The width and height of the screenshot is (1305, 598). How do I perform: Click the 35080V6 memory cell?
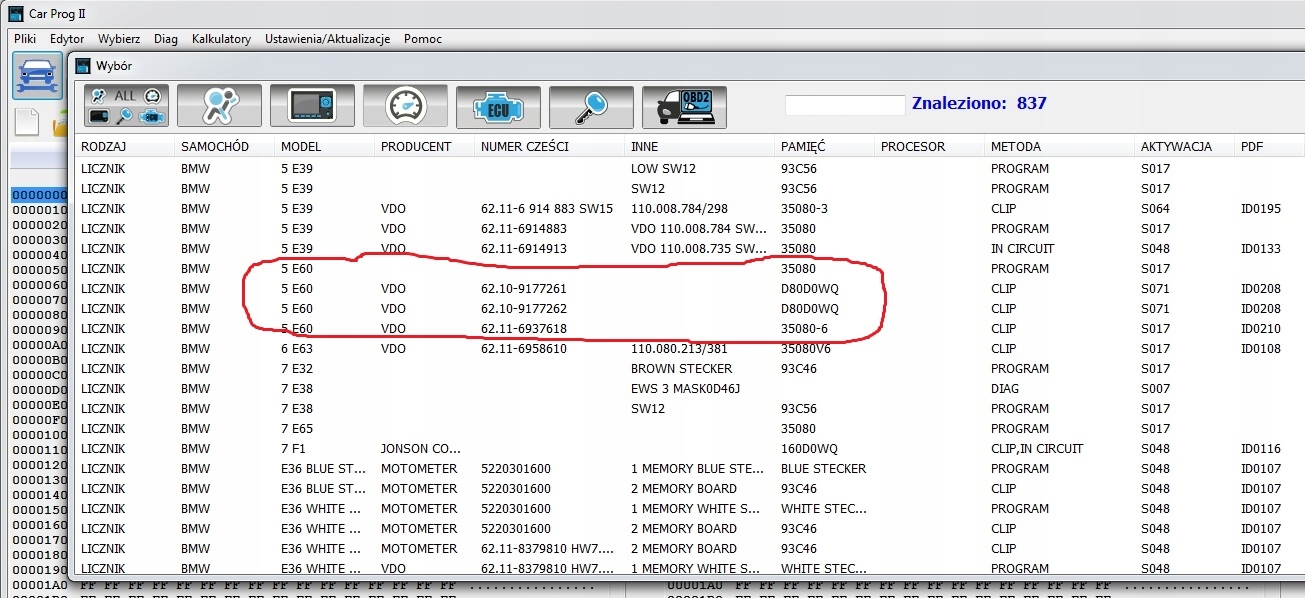point(806,348)
